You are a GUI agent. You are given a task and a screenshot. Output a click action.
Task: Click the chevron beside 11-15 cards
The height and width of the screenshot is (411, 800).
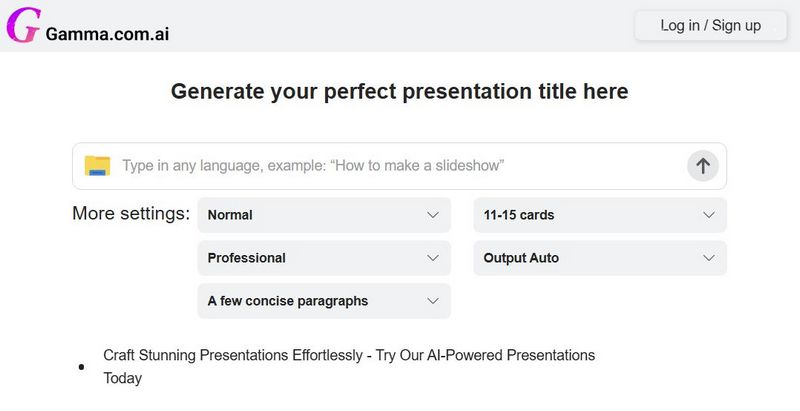(x=709, y=215)
